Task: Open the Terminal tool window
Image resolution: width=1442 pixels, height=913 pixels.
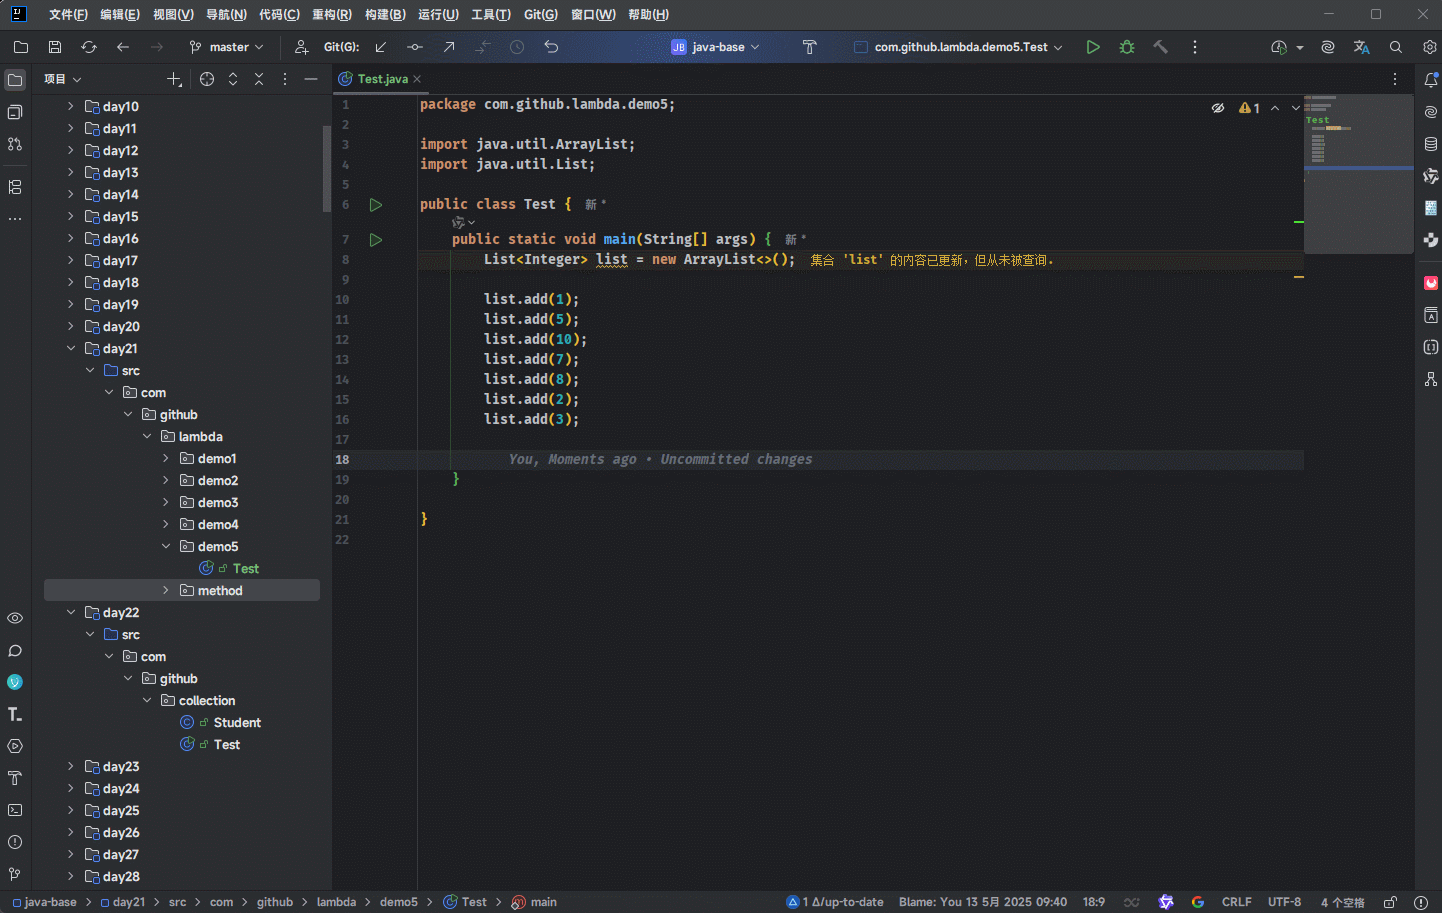Action: point(15,810)
